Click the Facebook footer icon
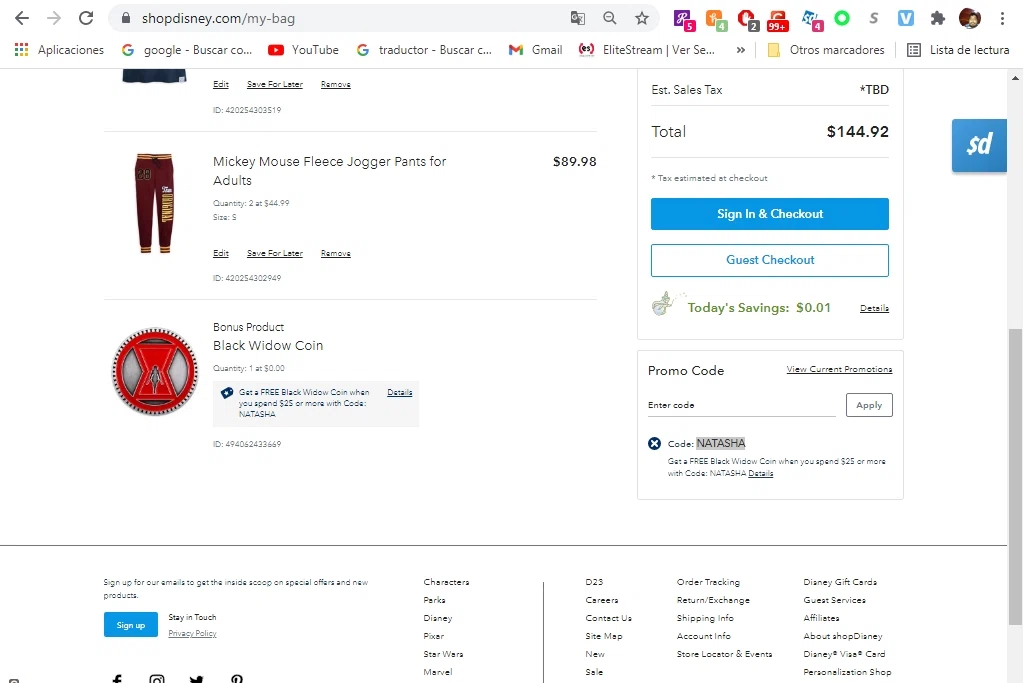This screenshot has height=683, width=1023. point(117,678)
